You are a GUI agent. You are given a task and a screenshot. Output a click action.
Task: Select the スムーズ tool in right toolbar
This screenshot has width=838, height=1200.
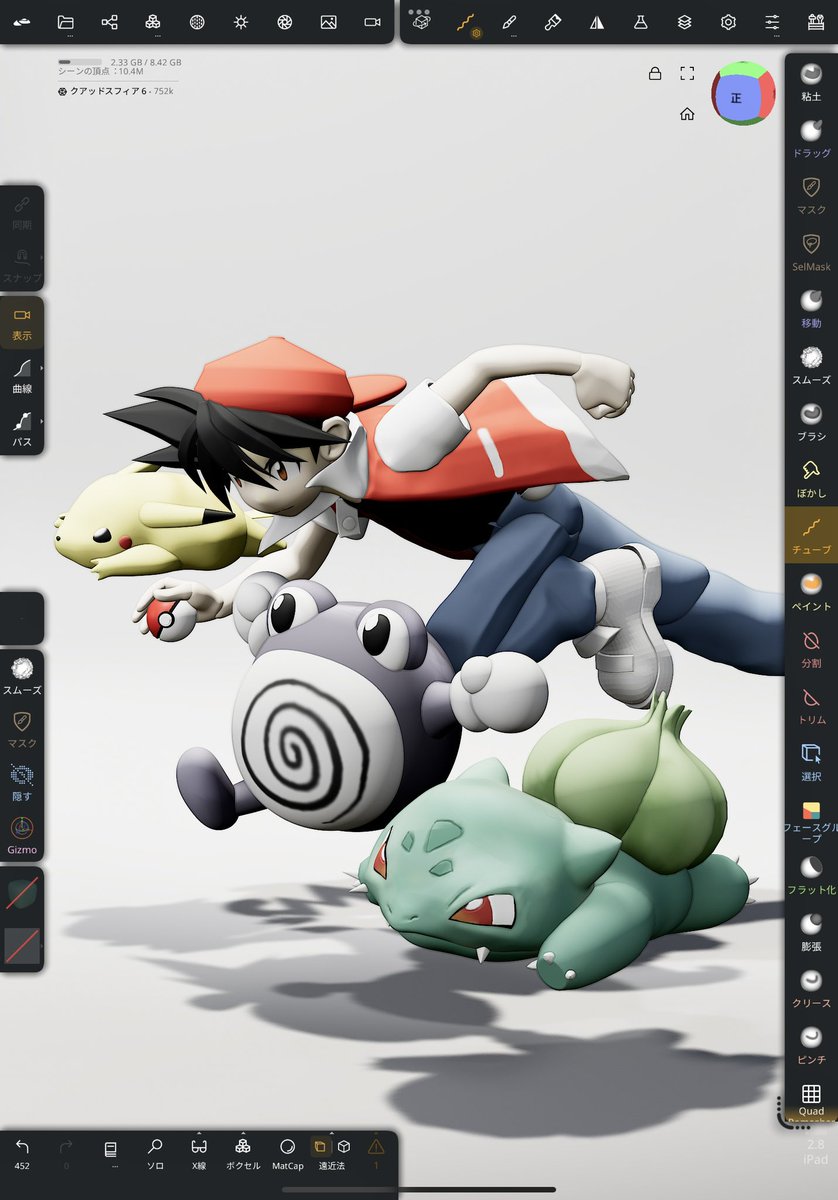coord(811,366)
